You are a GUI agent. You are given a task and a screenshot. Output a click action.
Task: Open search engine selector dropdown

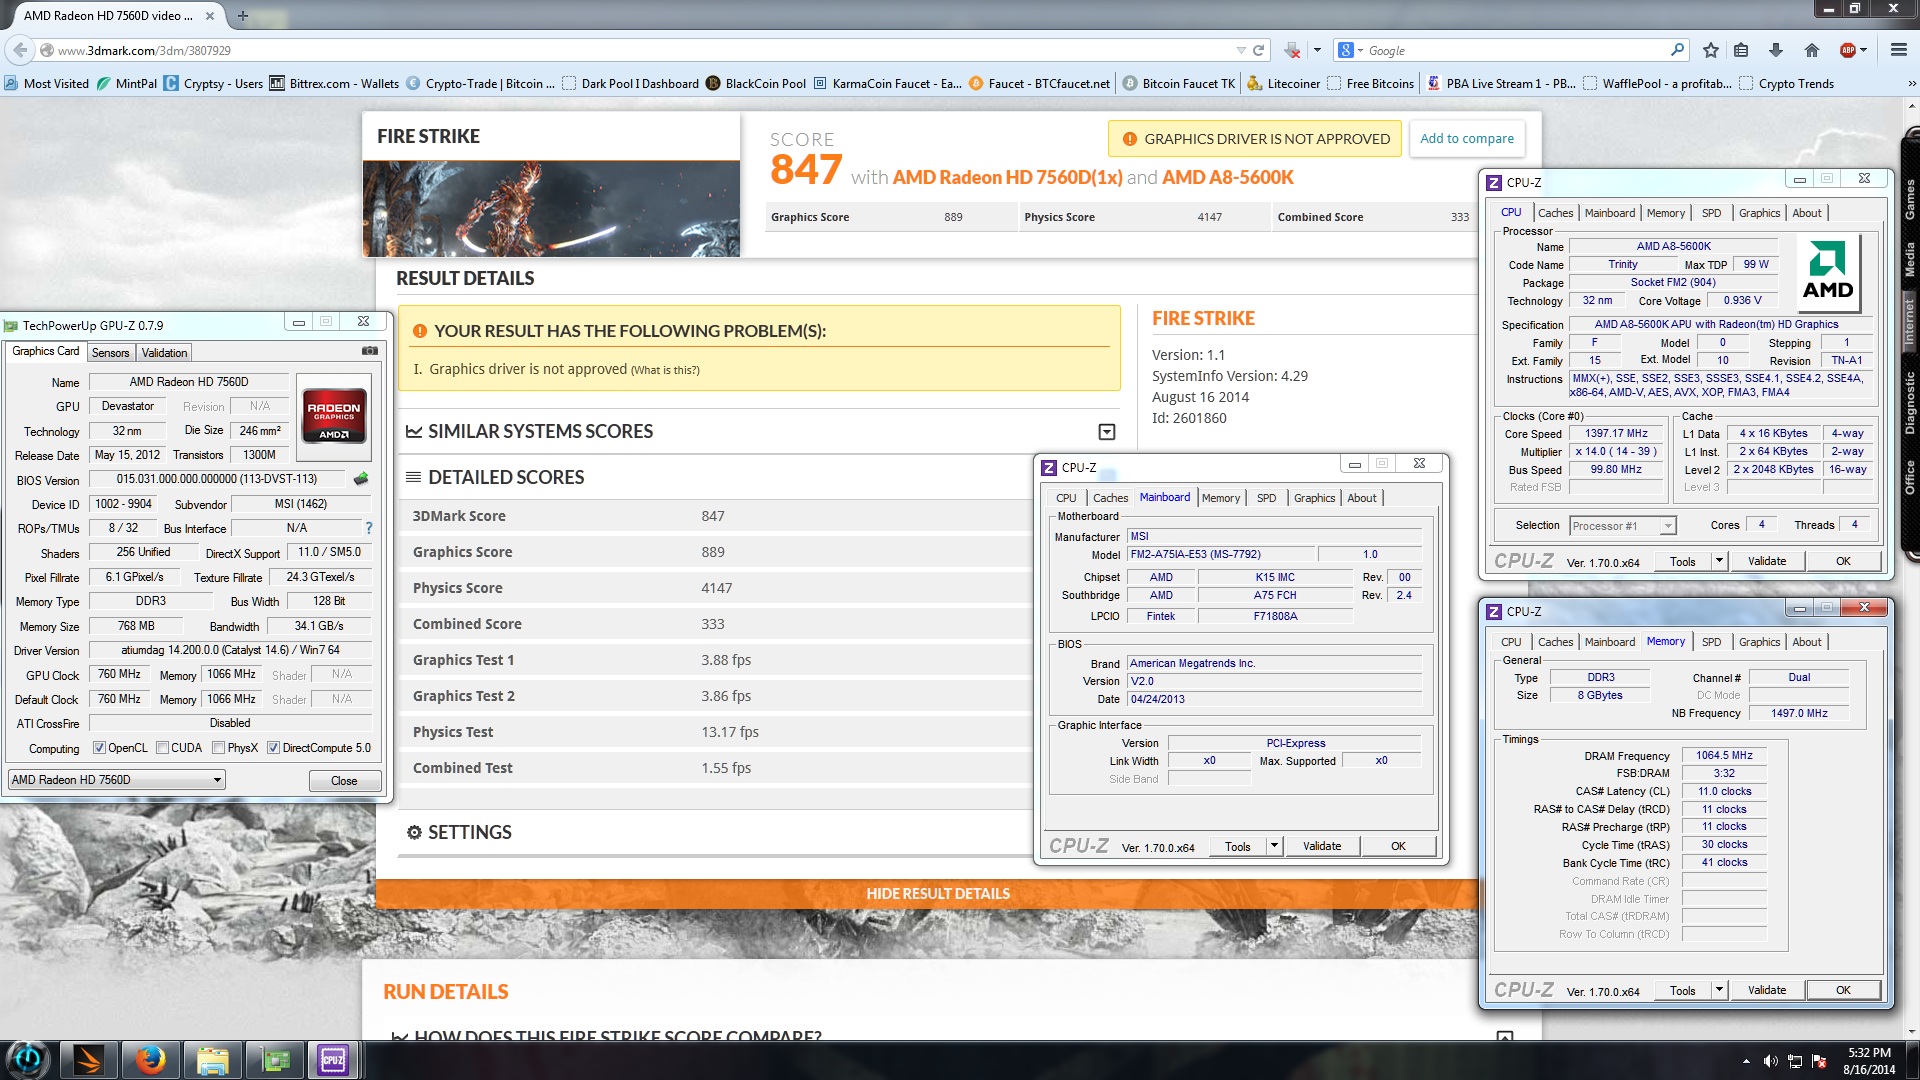[x=1351, y=50]
